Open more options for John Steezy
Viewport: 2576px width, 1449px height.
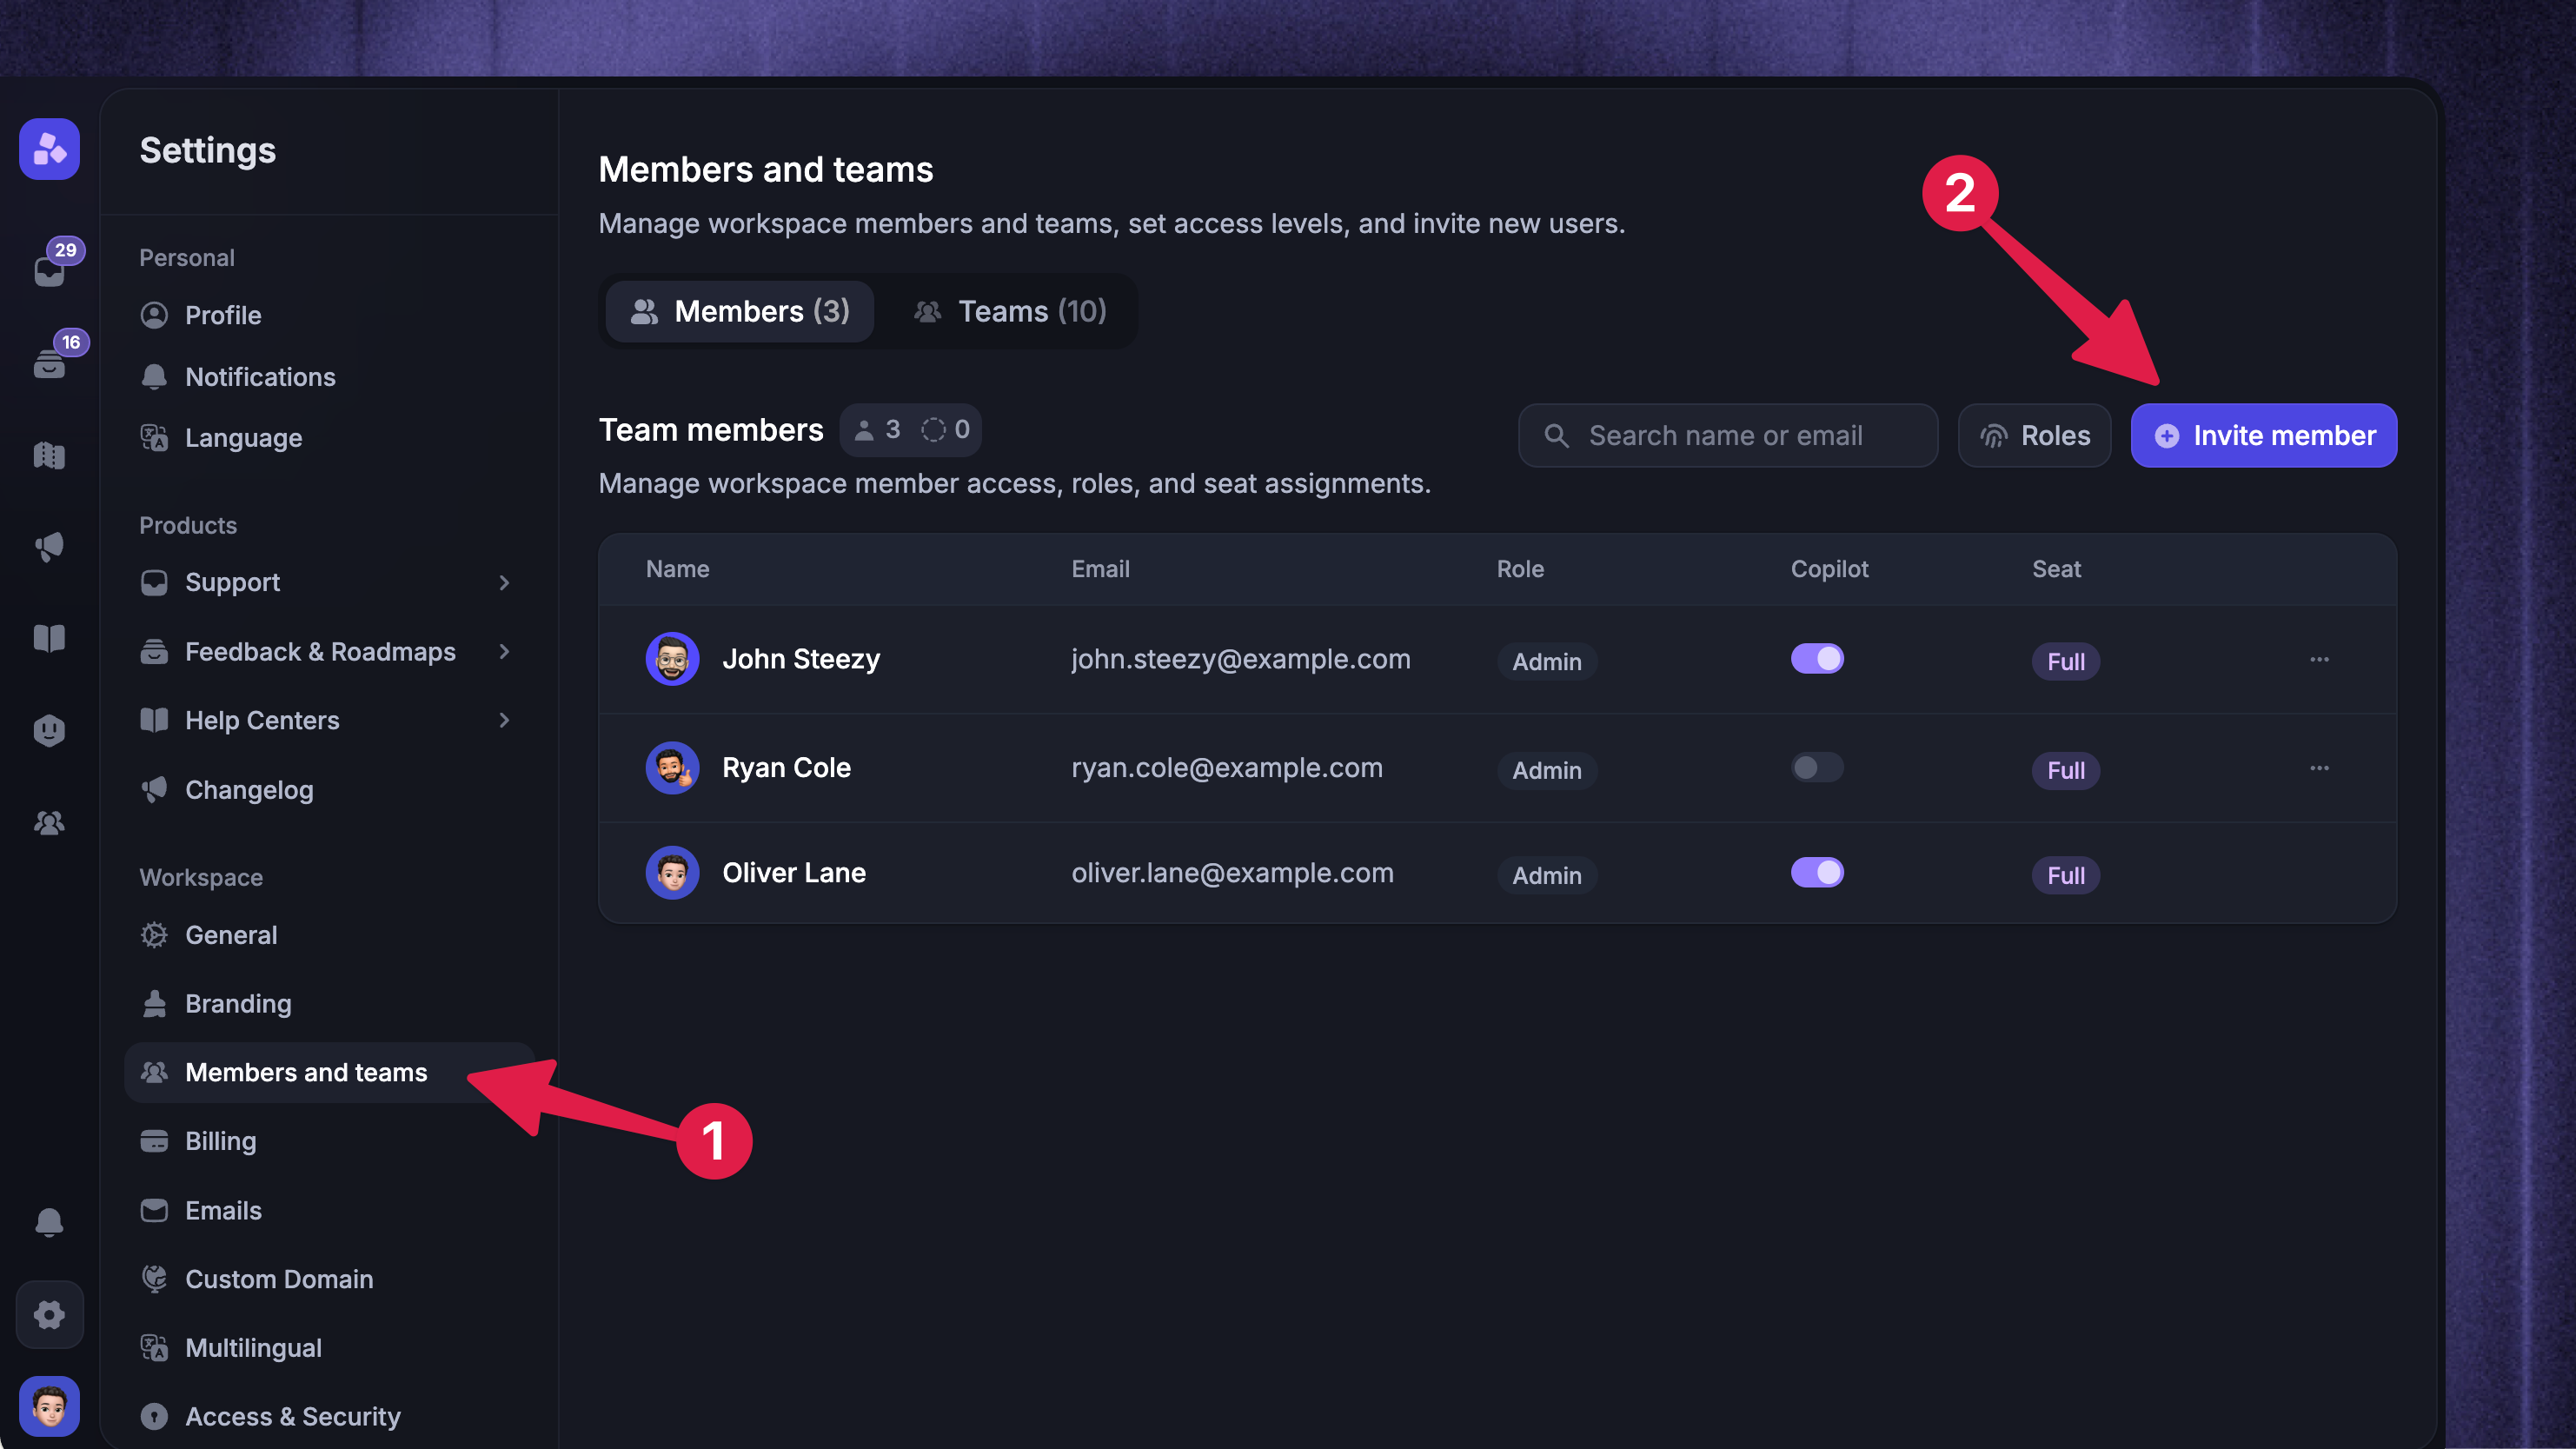point(2319,659)
